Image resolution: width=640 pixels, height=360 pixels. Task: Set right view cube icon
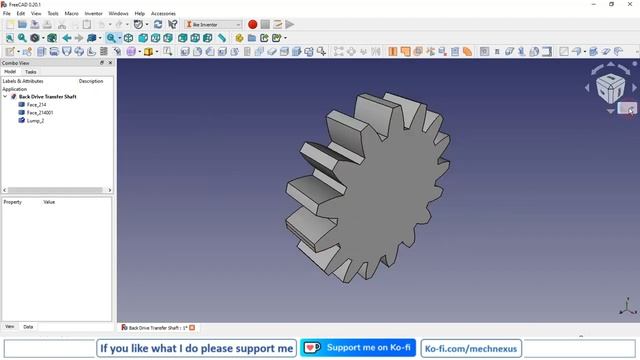[168, 38]
